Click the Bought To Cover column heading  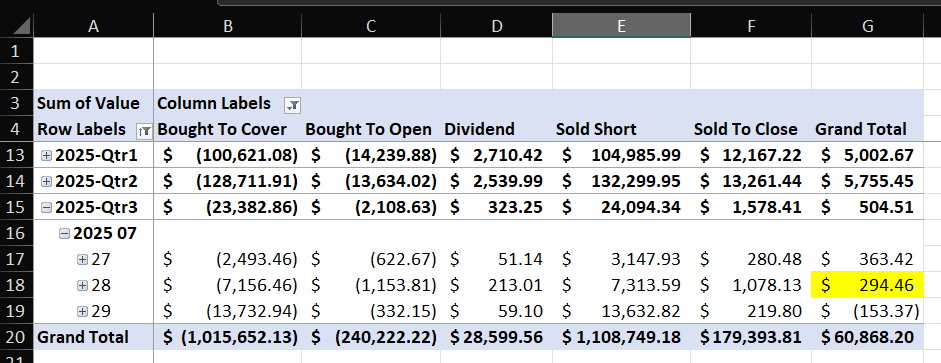(227, 129)
